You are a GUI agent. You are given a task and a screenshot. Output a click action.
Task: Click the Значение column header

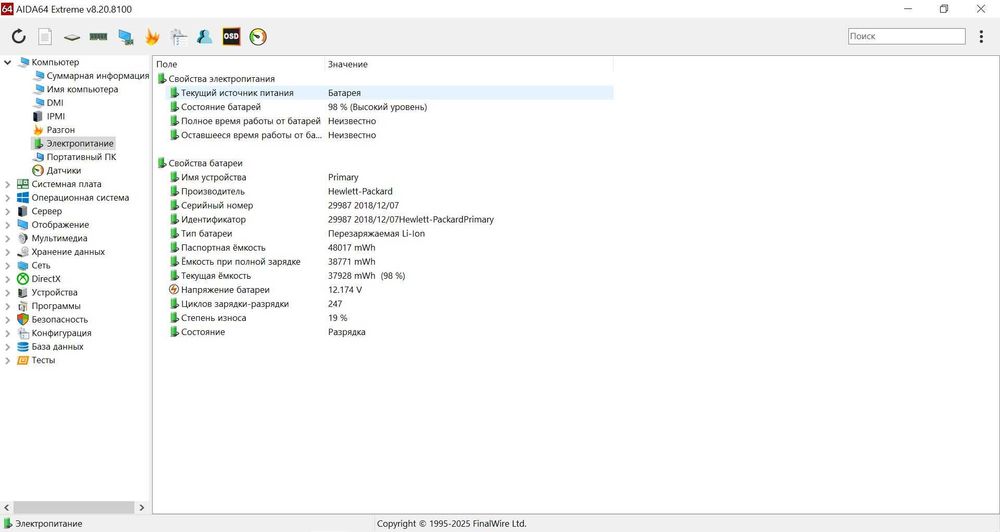click(469, 64)
